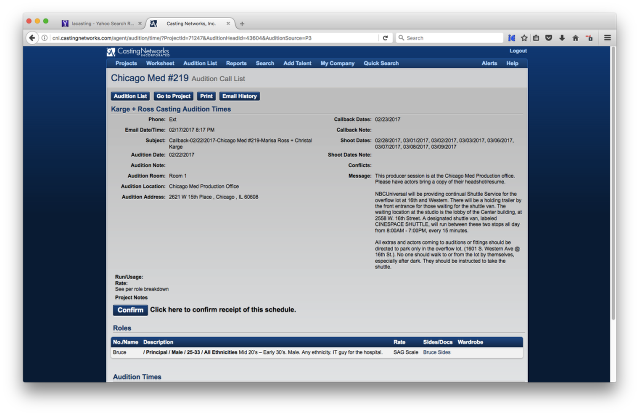This screenshot has width=640, height=416.
Task: Click the Audition List button
Action: pos(130,96)
